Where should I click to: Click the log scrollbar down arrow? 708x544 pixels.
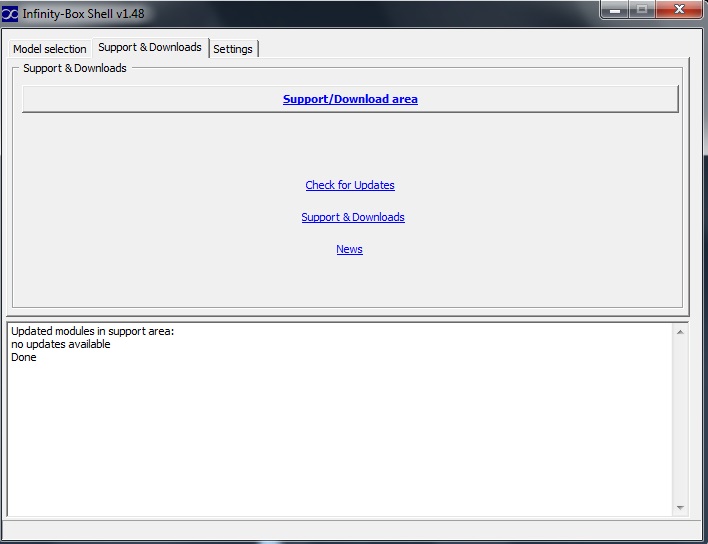[680, 508]
